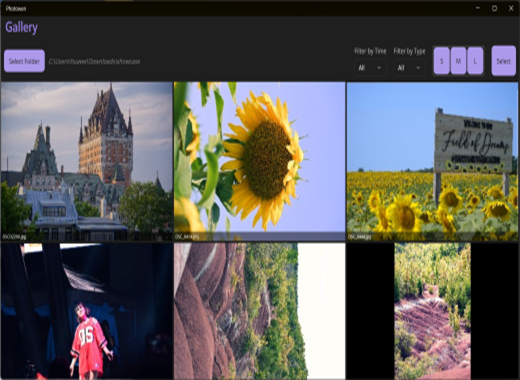This screenshot has height=380, width=520.
Task: Maximize the Photown window
Action: pos(494,8)
